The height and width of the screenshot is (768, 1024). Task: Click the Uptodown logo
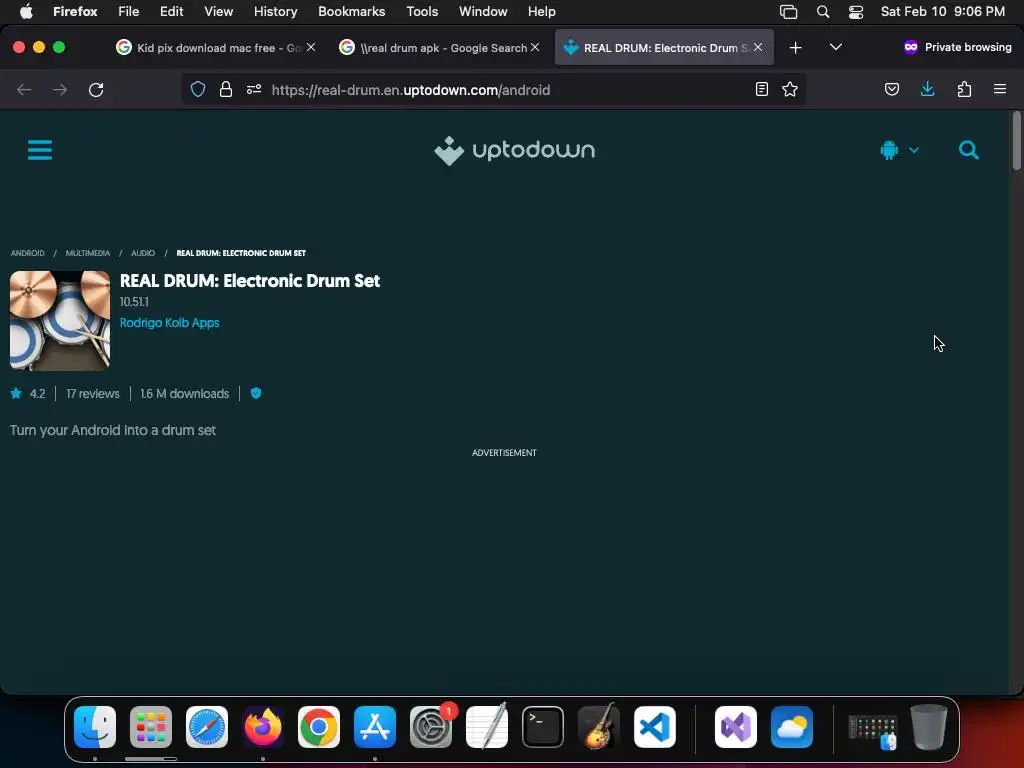[515, 150]
